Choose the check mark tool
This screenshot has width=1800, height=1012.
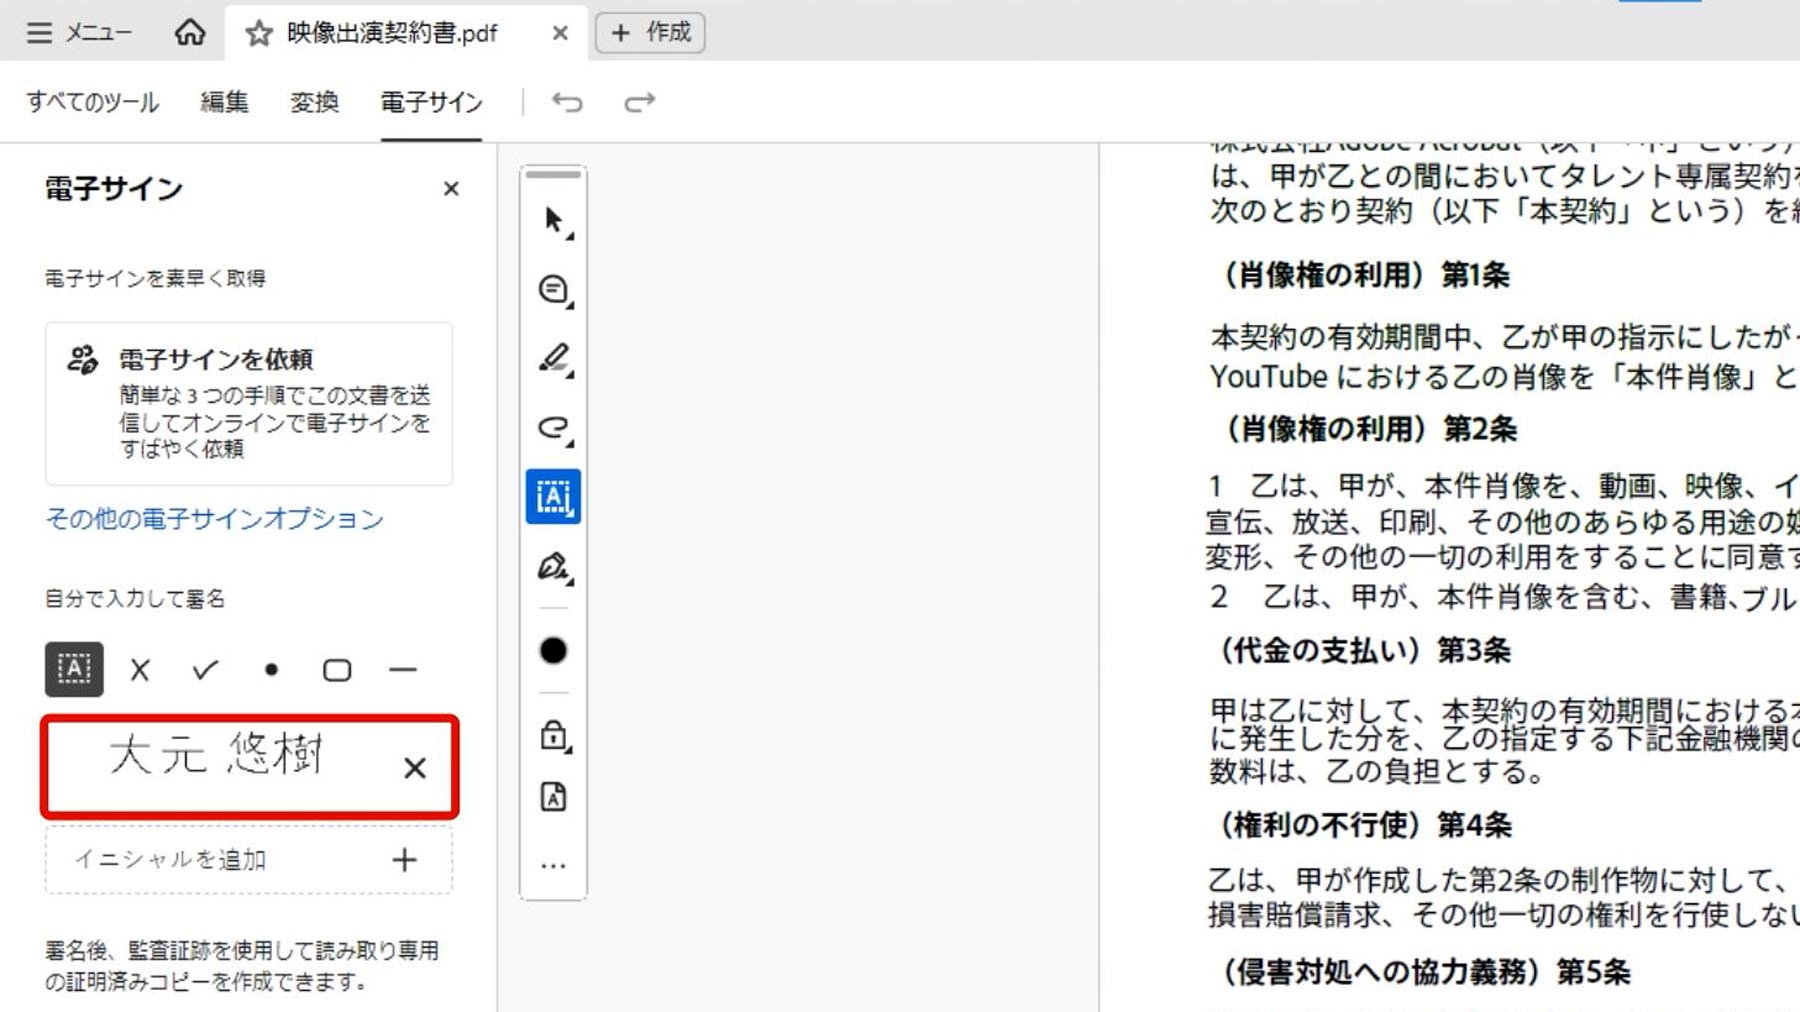coord(205,670)
